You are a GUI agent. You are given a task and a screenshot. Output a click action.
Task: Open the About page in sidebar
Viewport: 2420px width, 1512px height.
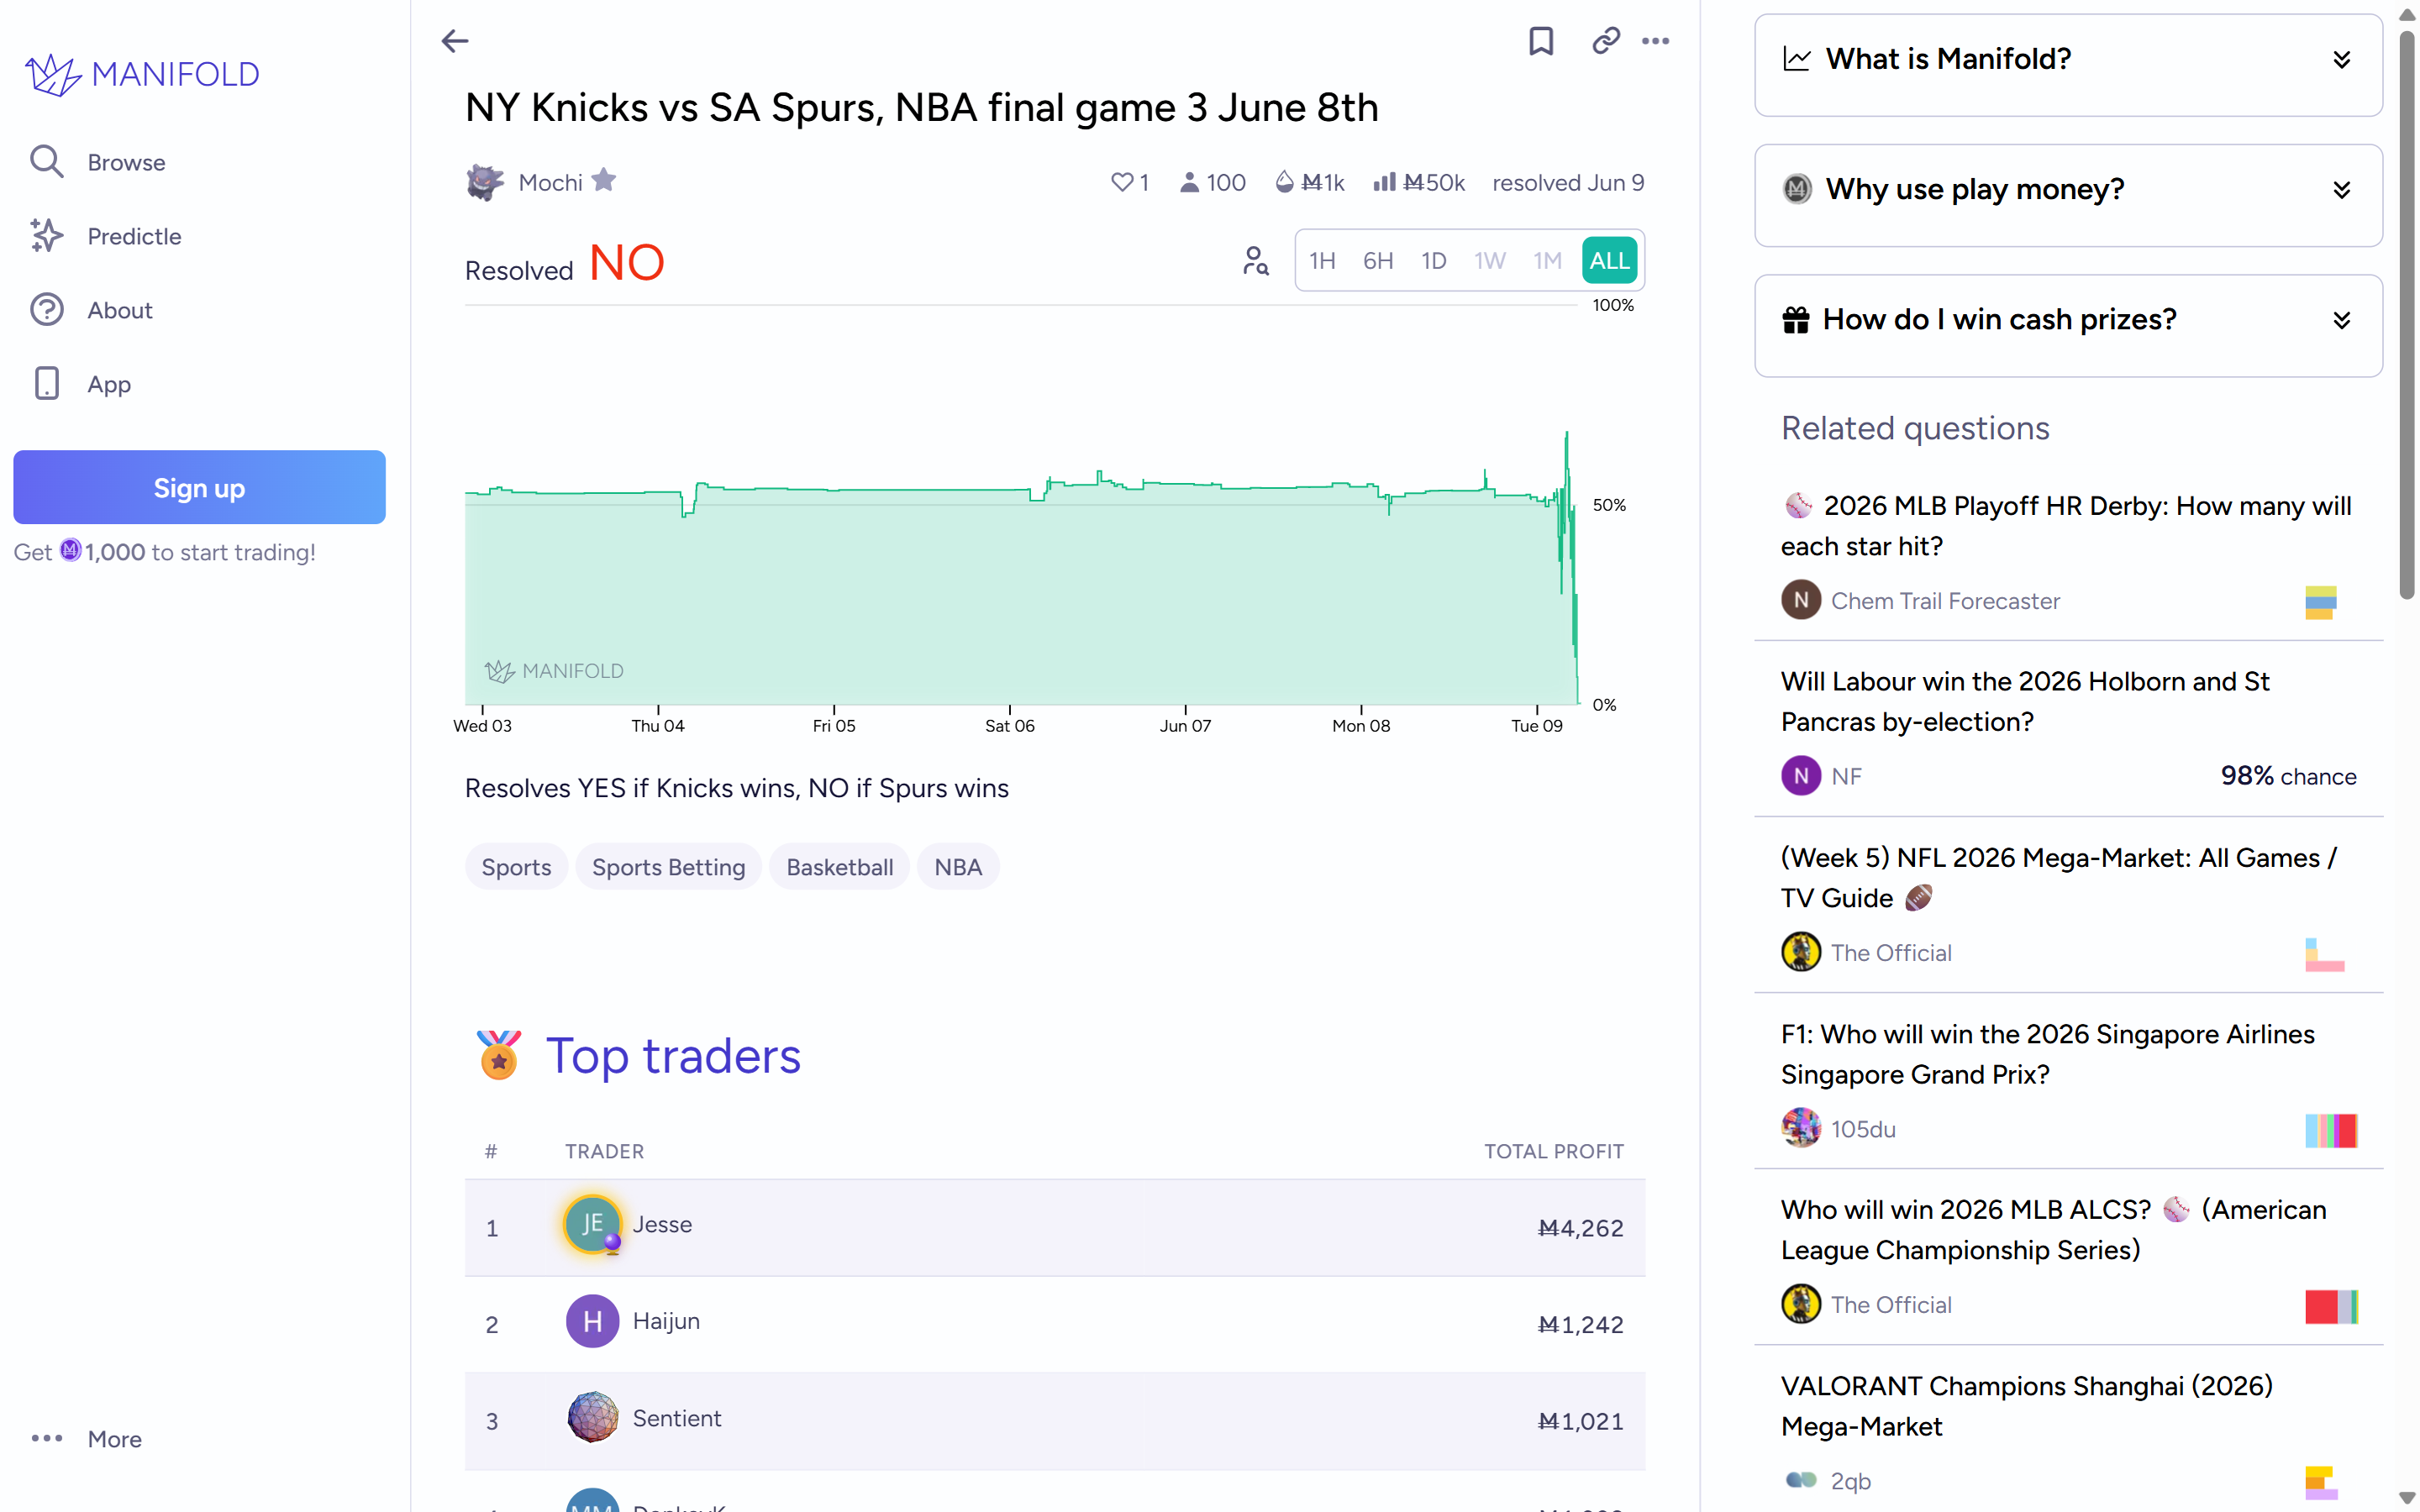(x=119, y=310)
